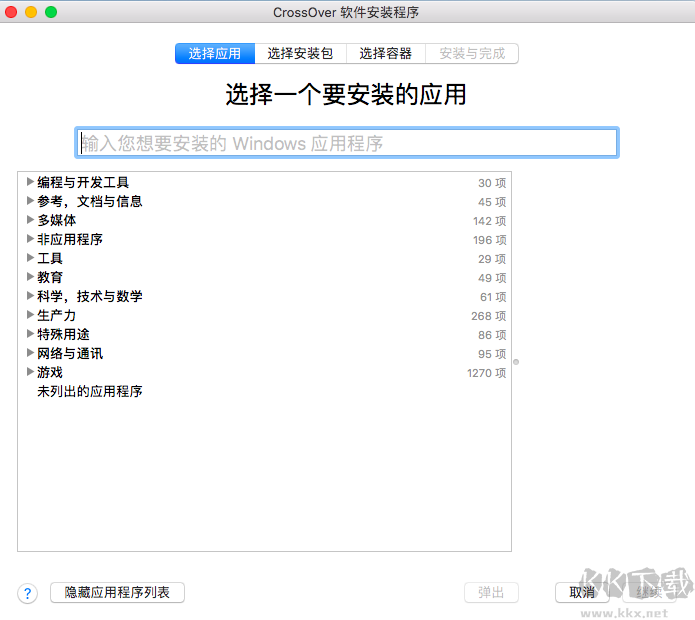The width and height of the screenshot is (695, 620).
Task: Select the 工具 row label
Action: 50,258
